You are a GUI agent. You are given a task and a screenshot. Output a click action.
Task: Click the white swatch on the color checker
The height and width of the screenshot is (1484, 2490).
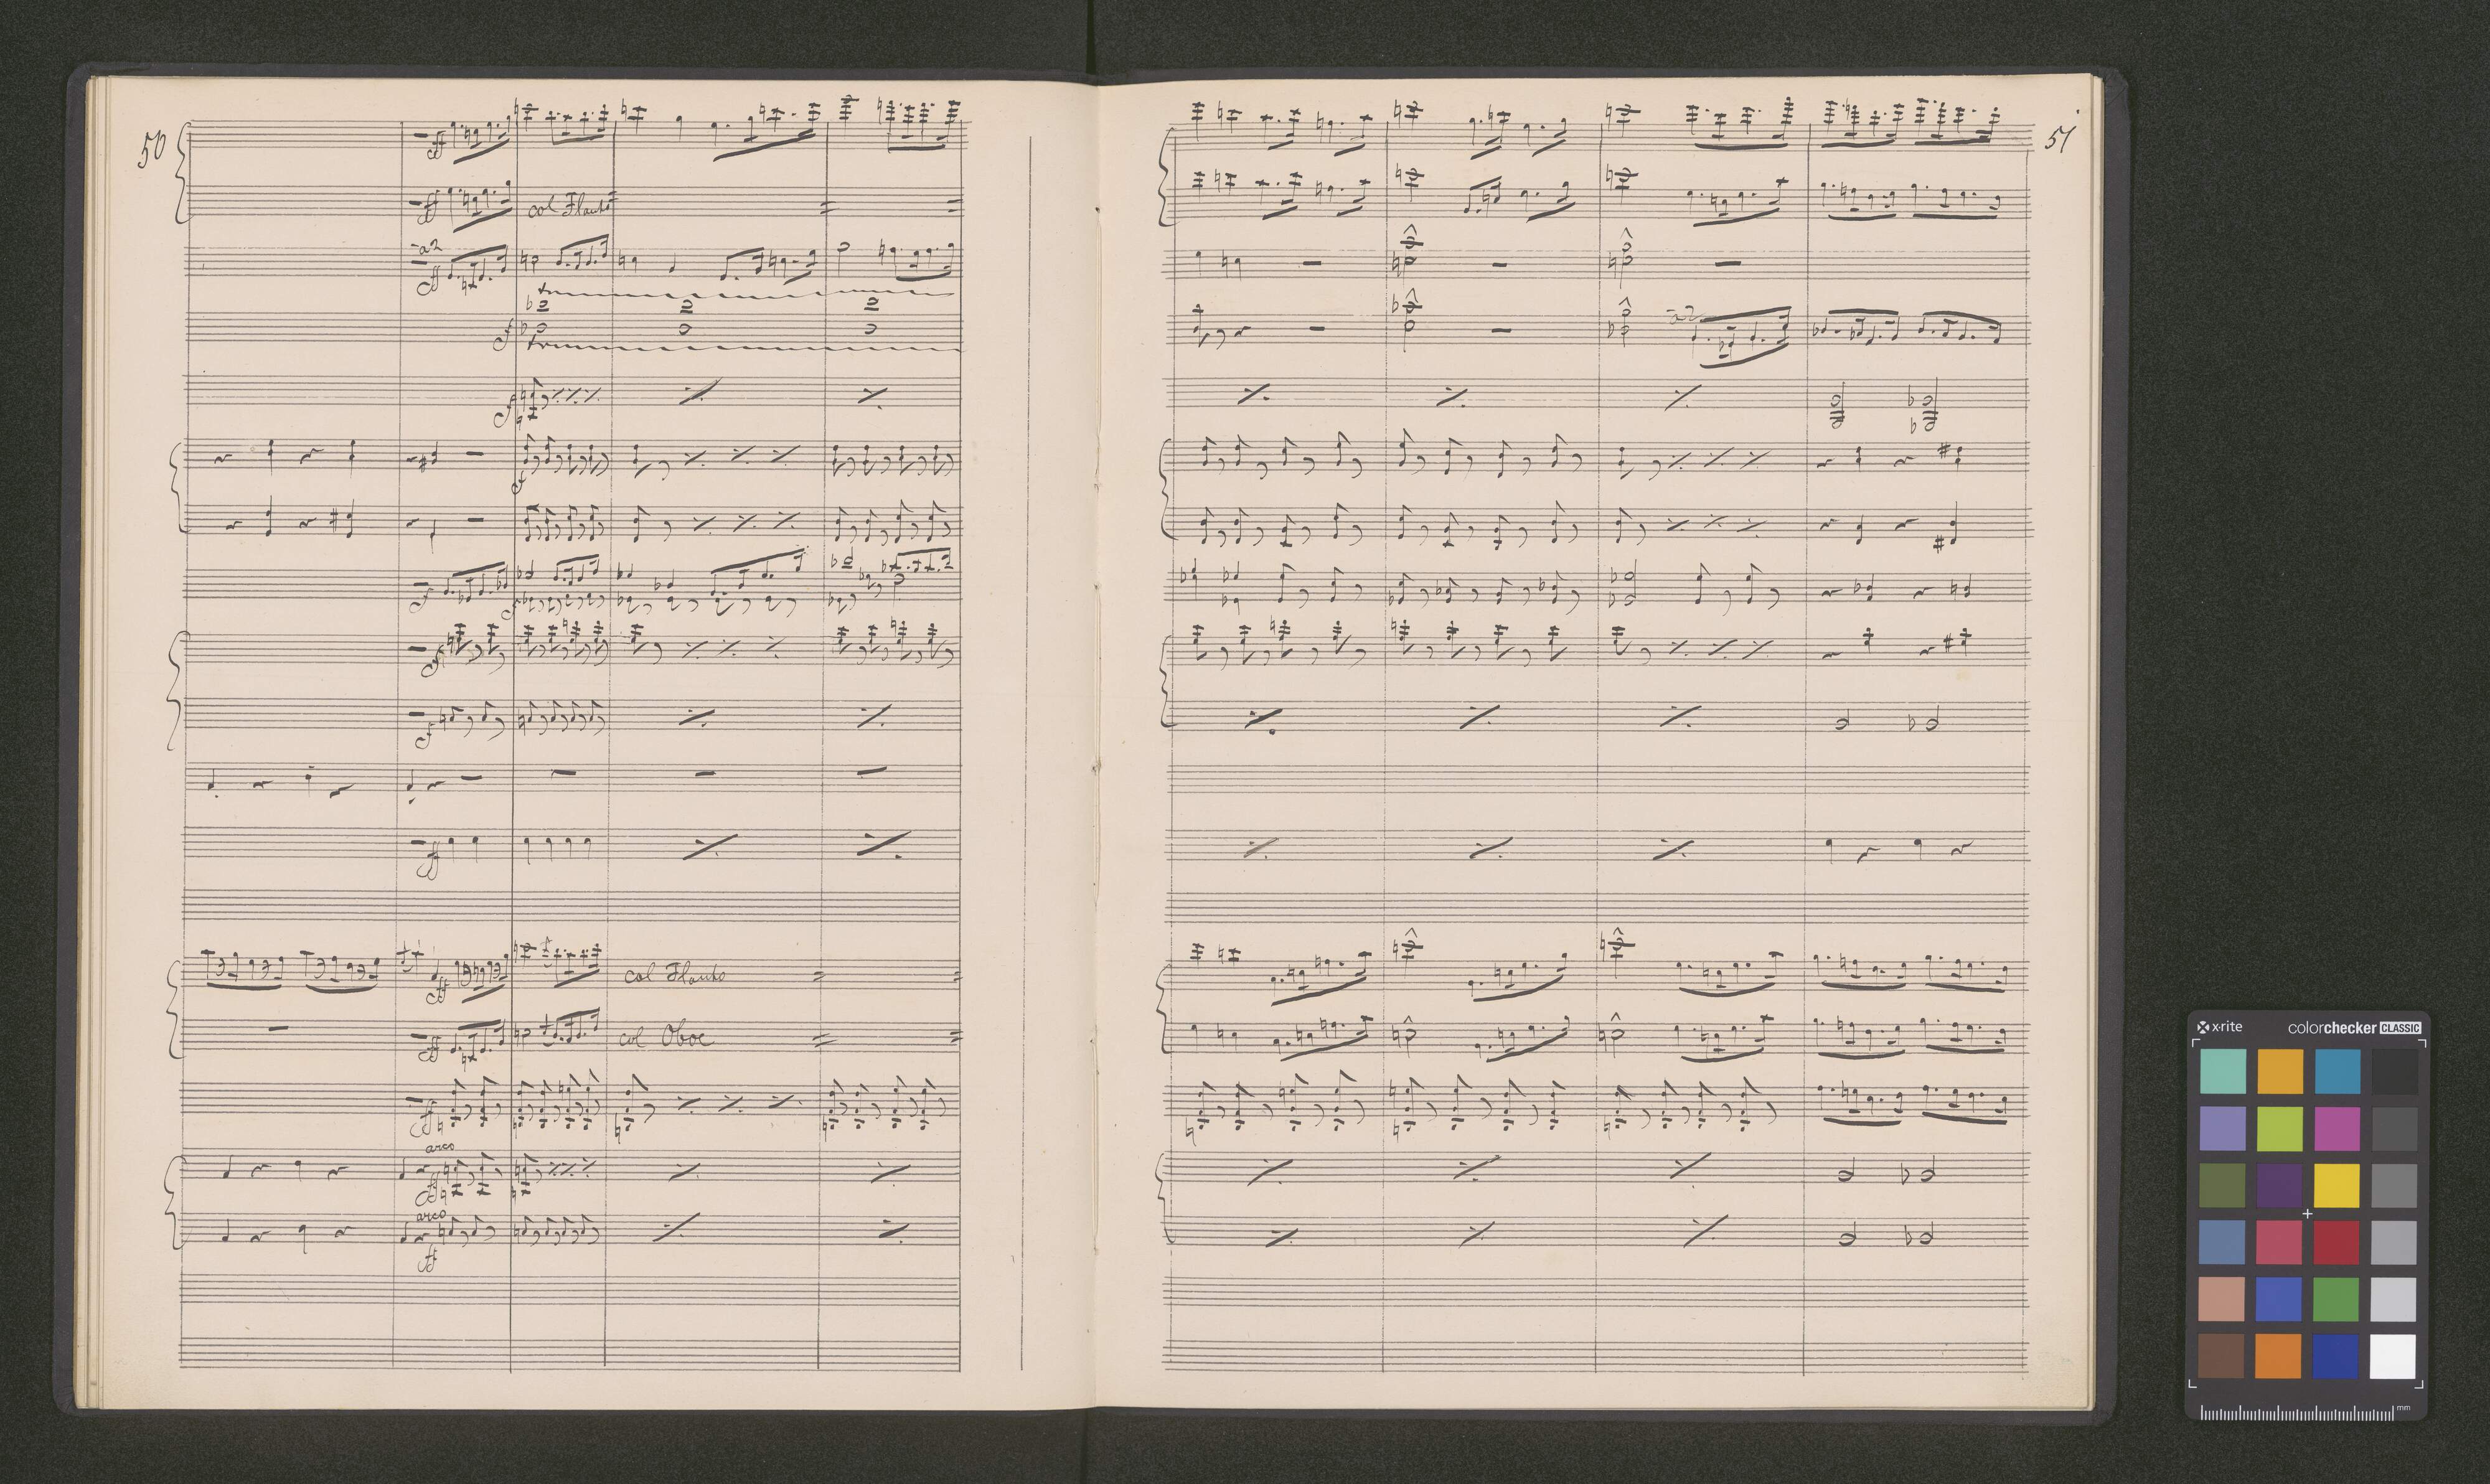(2393, 1356)
